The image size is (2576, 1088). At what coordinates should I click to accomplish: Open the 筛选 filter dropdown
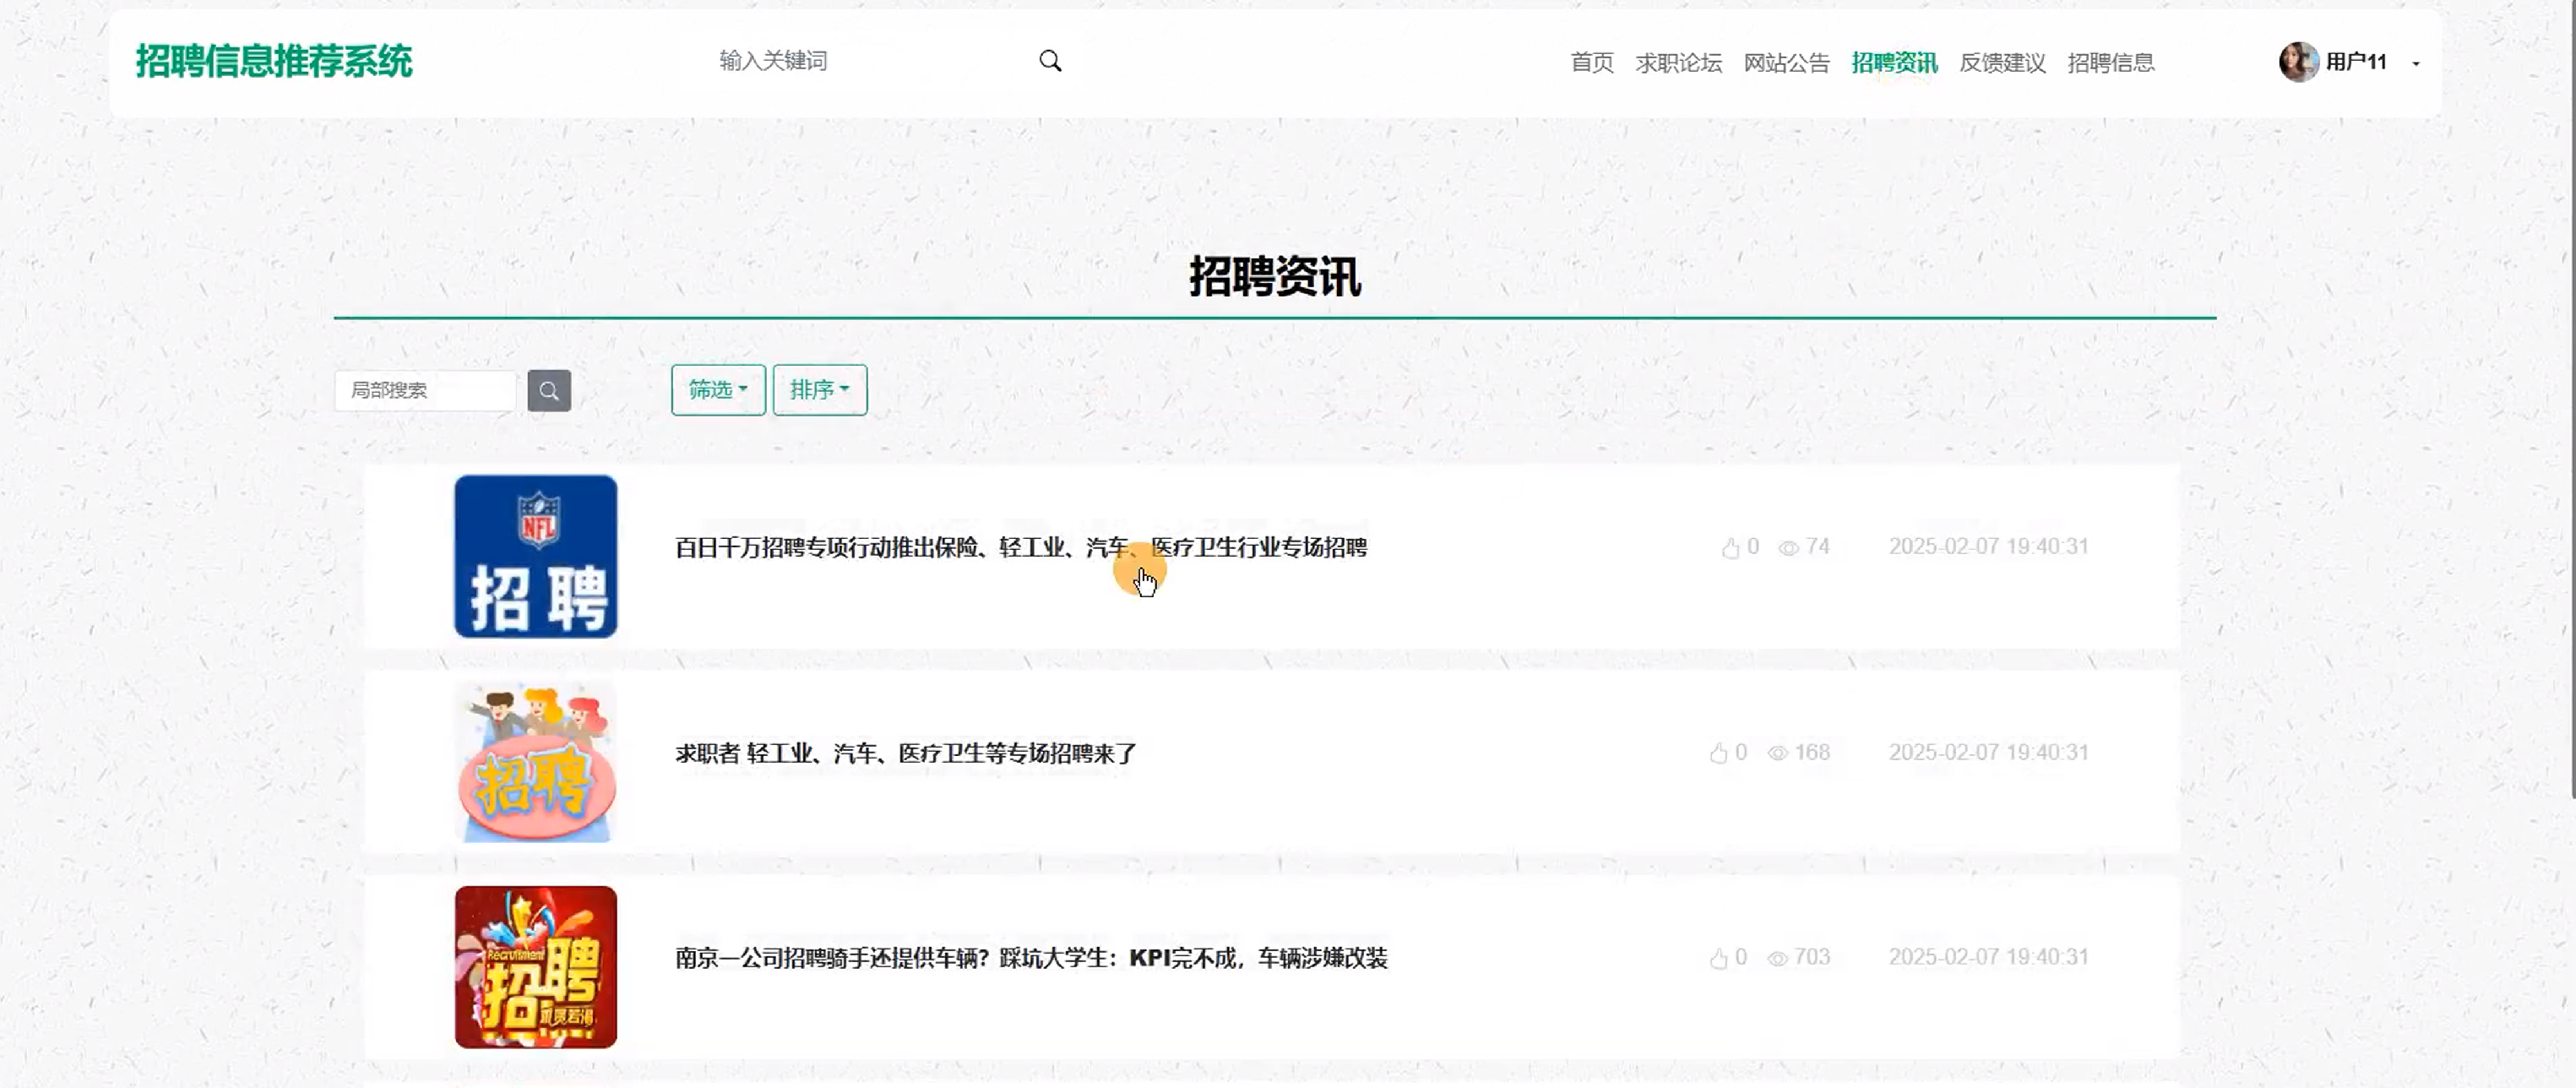click(718, 390)
